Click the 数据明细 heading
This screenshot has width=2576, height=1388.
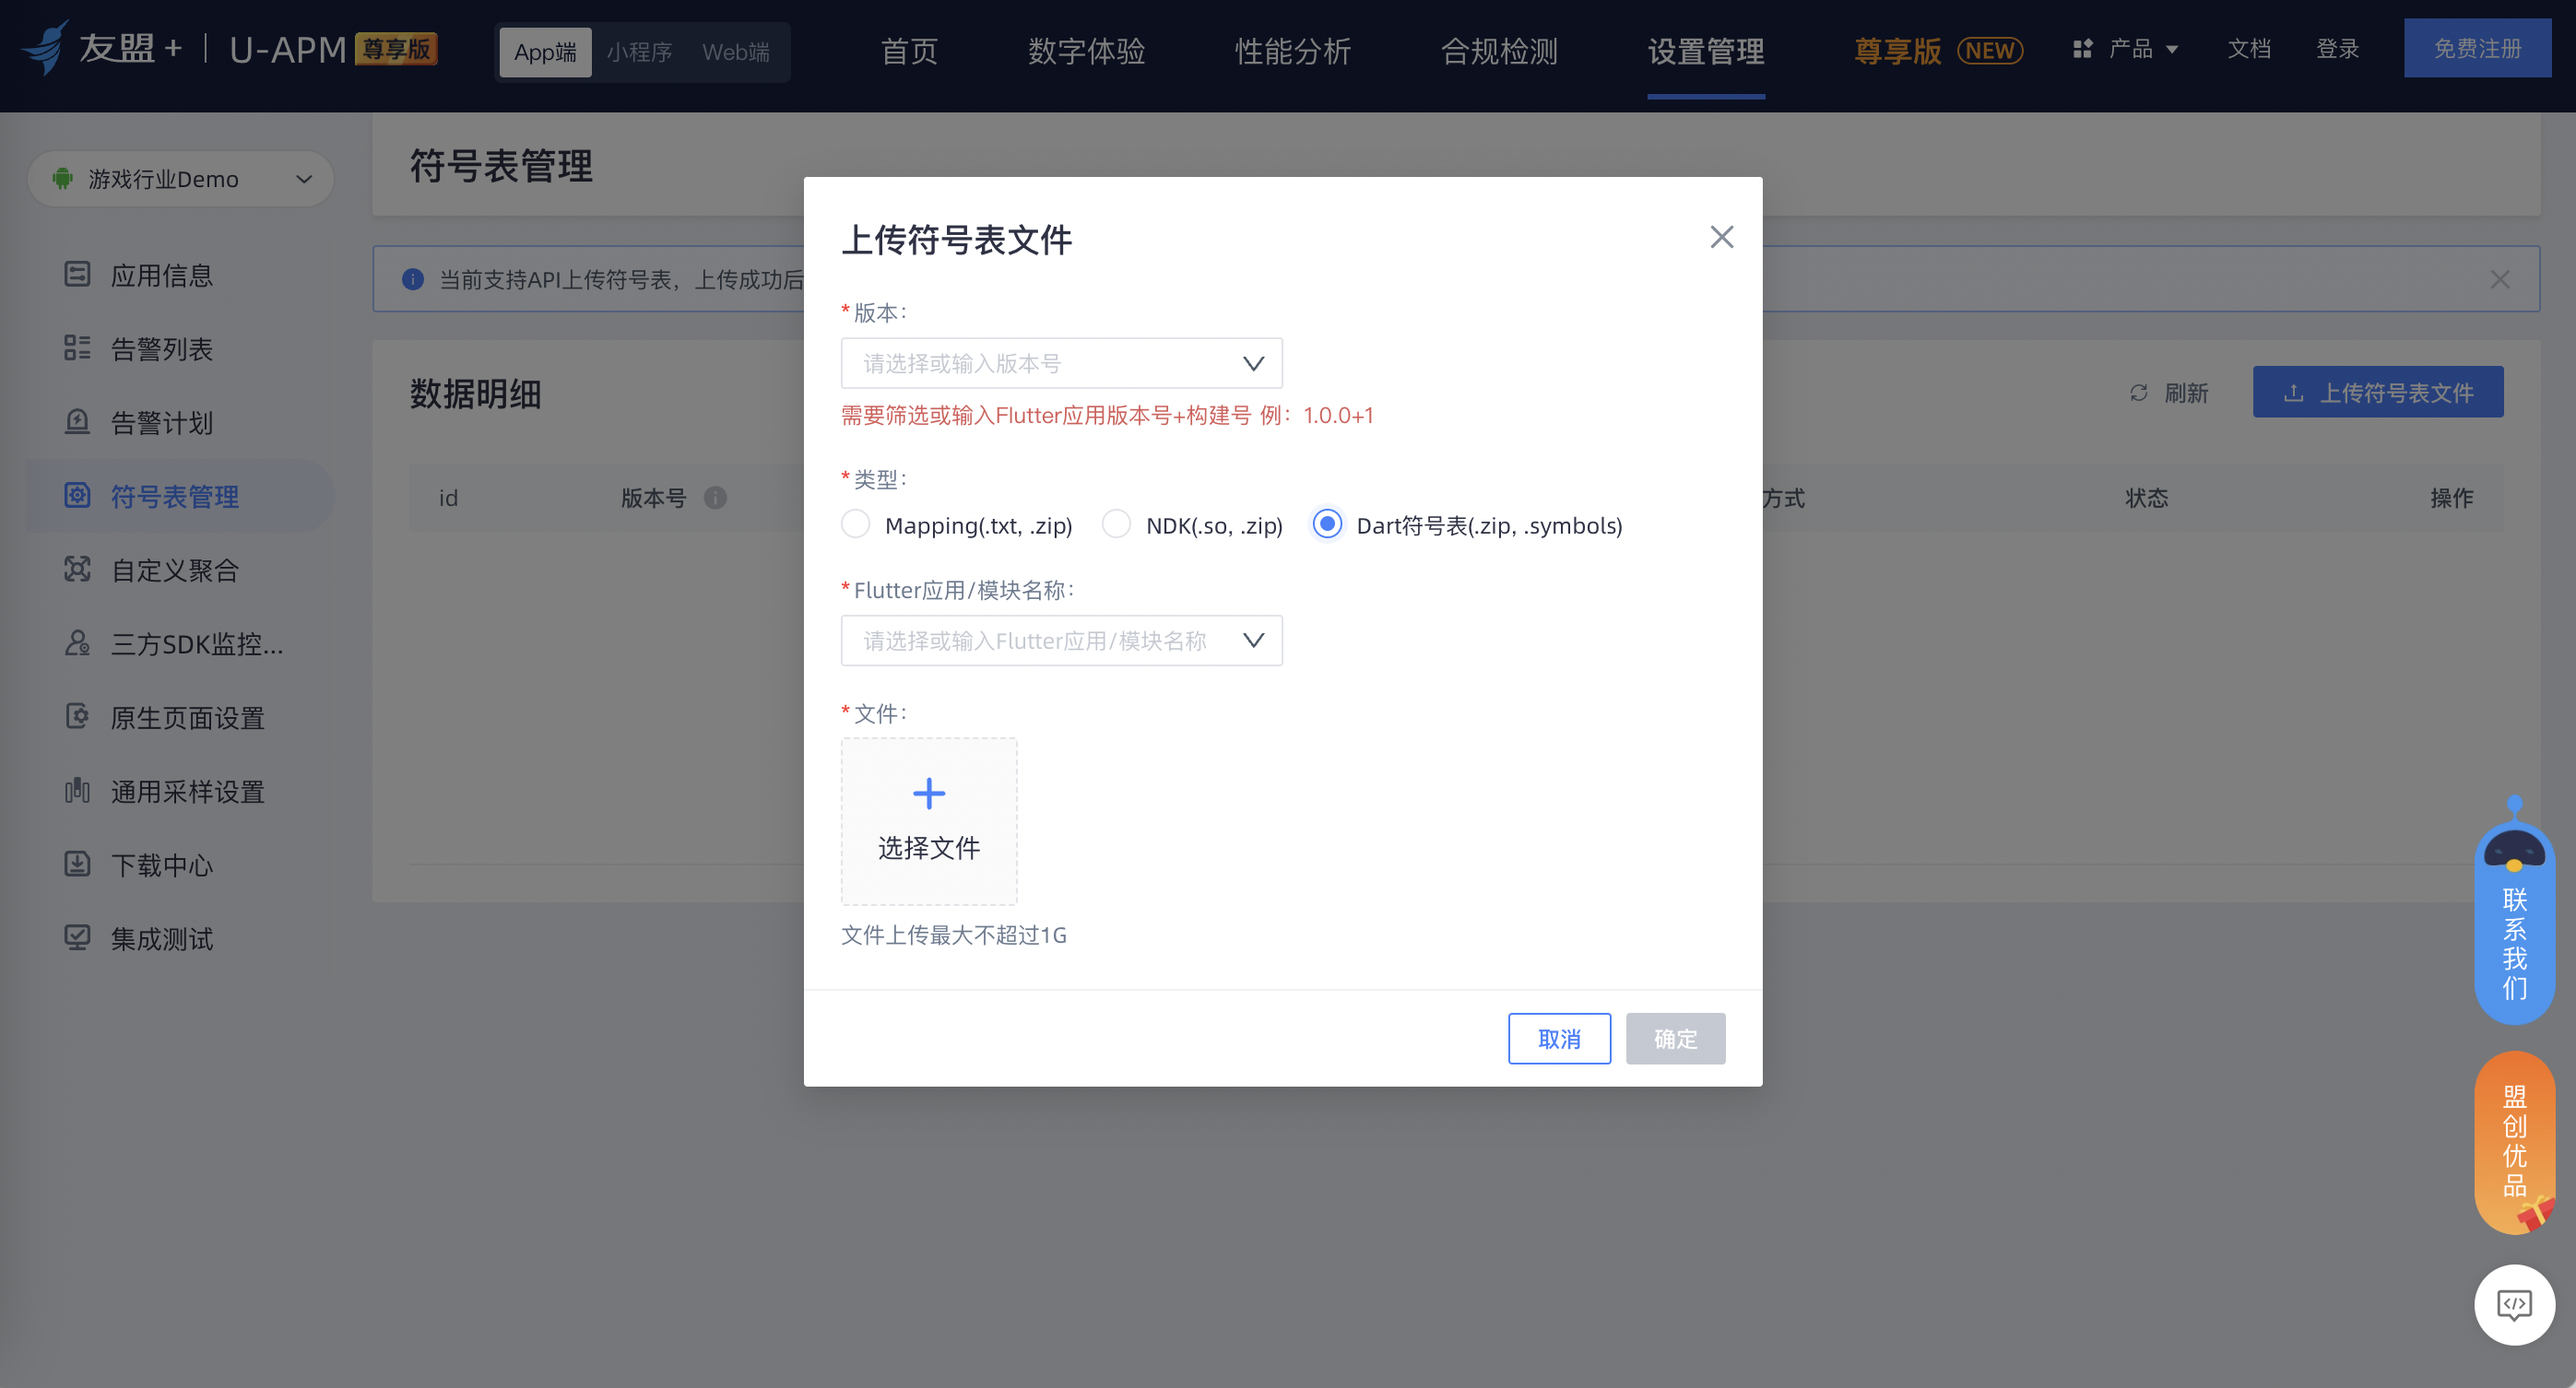coord(475,394)
